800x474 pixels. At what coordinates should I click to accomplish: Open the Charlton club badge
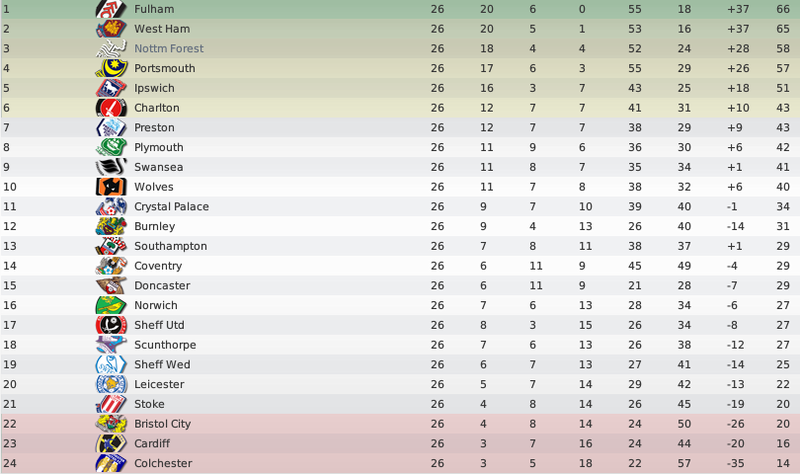111,108
